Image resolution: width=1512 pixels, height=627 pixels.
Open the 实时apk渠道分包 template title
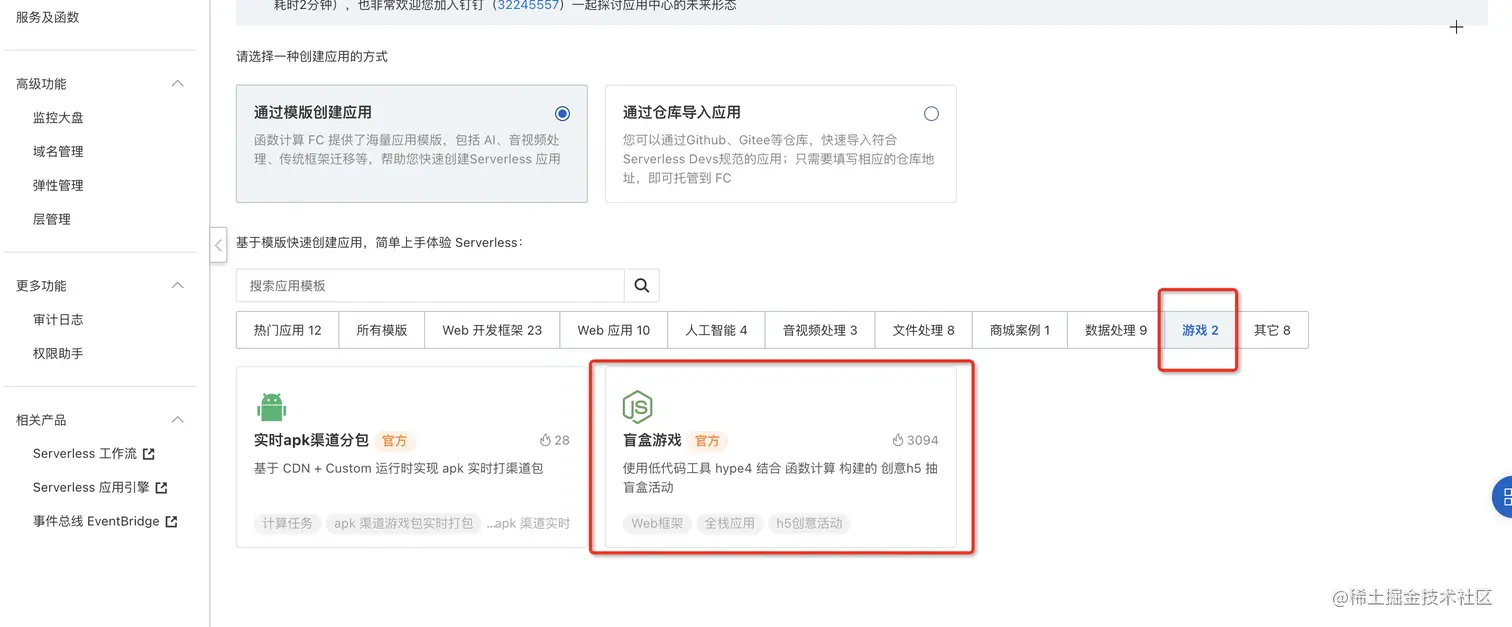[312, 440]
